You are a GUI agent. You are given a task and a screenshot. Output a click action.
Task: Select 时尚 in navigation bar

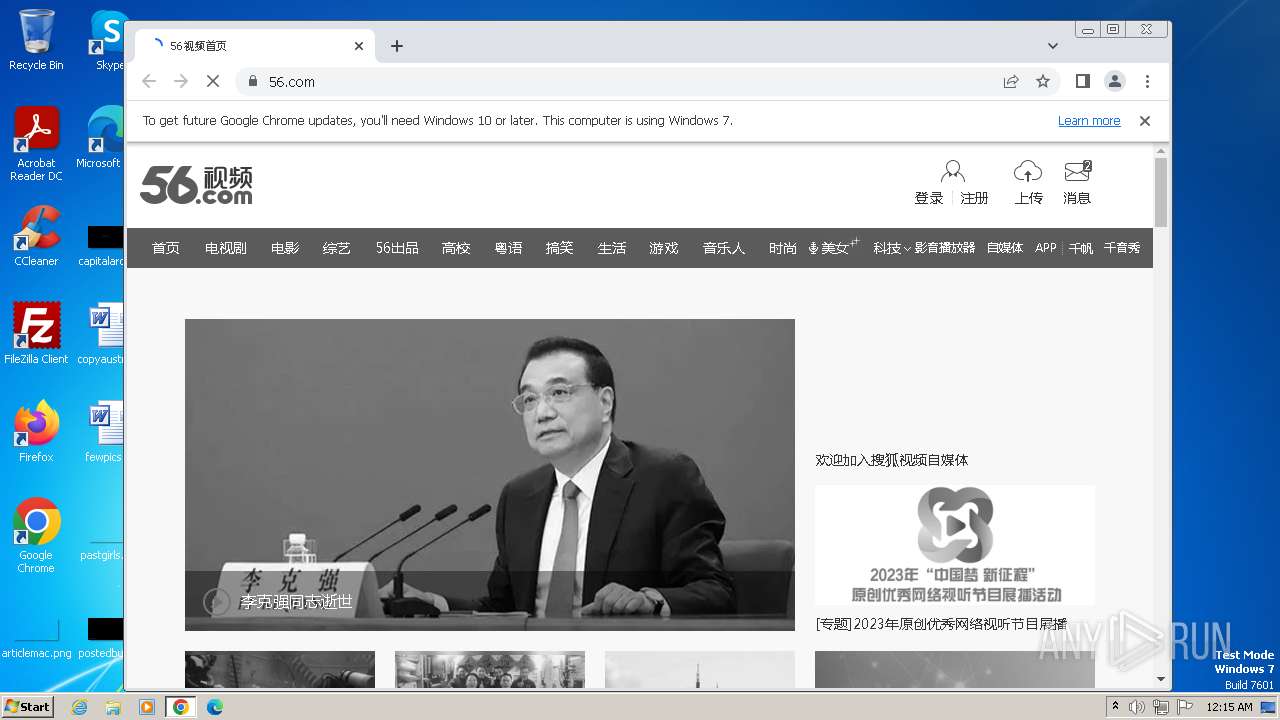[x=783, y=248]
